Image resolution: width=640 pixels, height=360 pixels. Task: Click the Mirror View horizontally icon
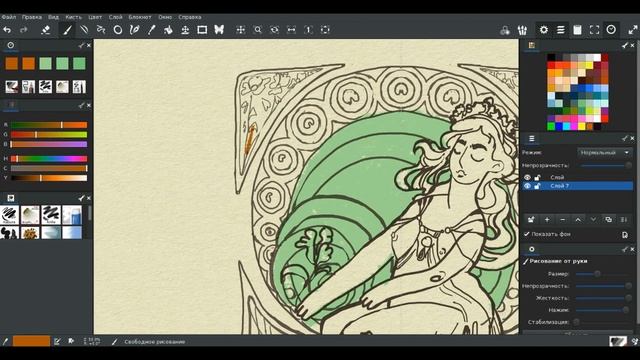tap(291, 30)
